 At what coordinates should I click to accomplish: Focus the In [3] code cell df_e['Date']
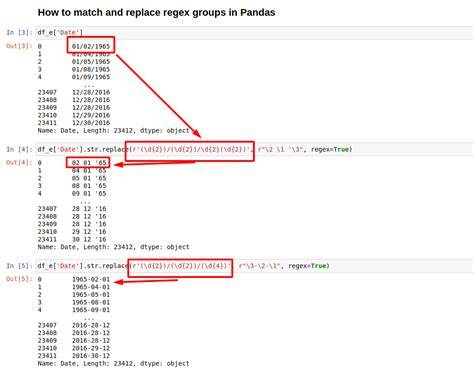point(255,33)
